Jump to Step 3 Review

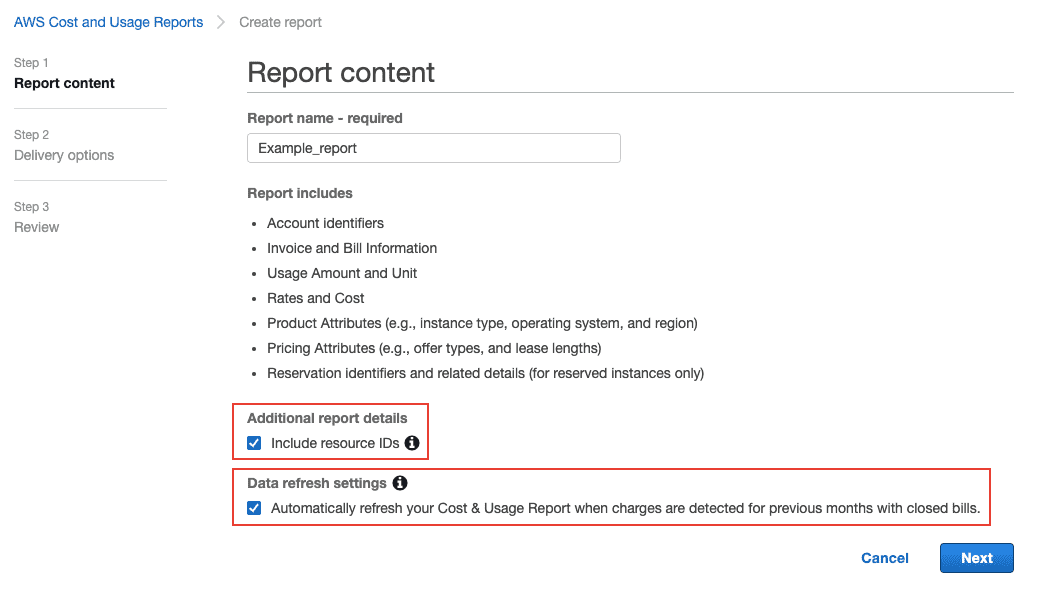tap(37, 227)
